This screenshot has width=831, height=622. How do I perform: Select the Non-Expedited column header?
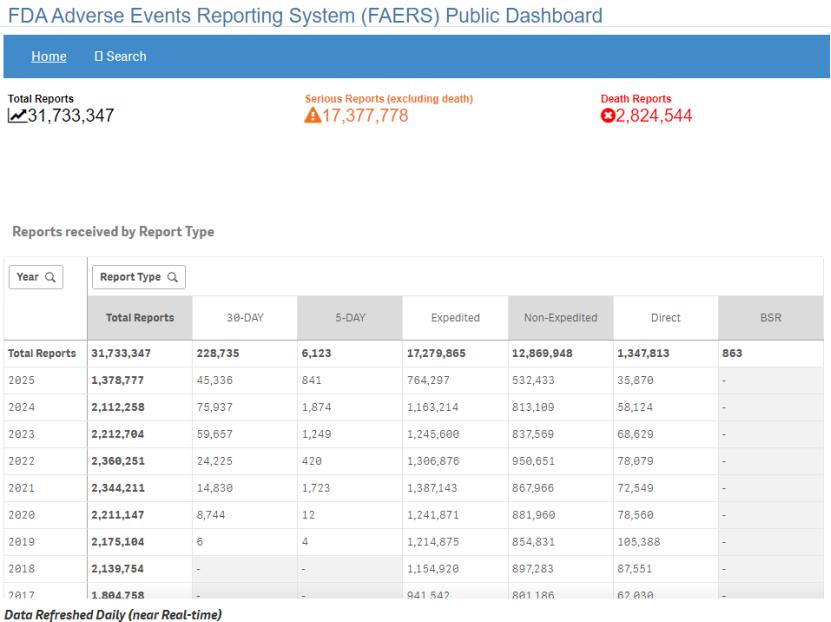561,317
